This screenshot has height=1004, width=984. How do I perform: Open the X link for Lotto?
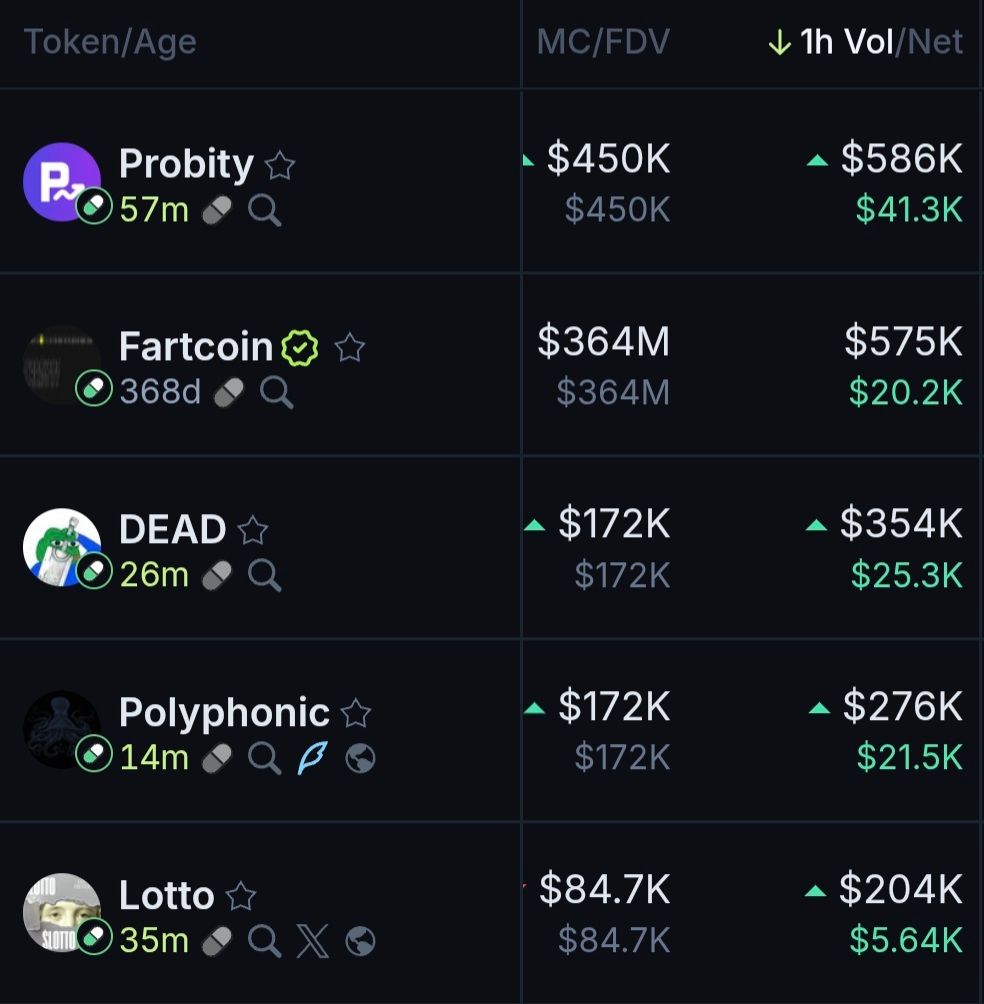312,940
